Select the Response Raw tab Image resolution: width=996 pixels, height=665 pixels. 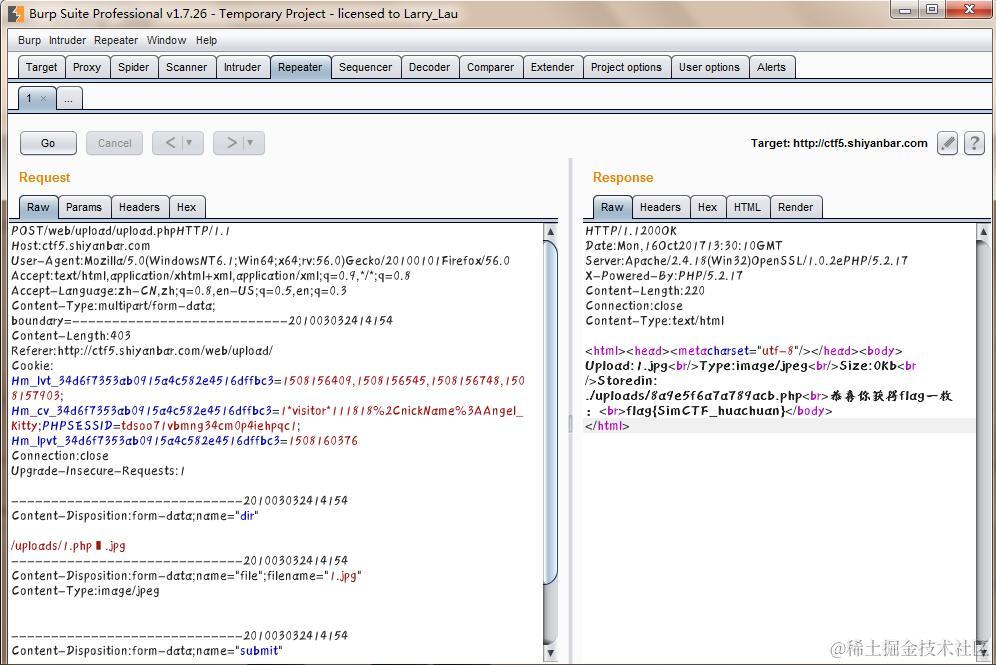pos(612,207)
